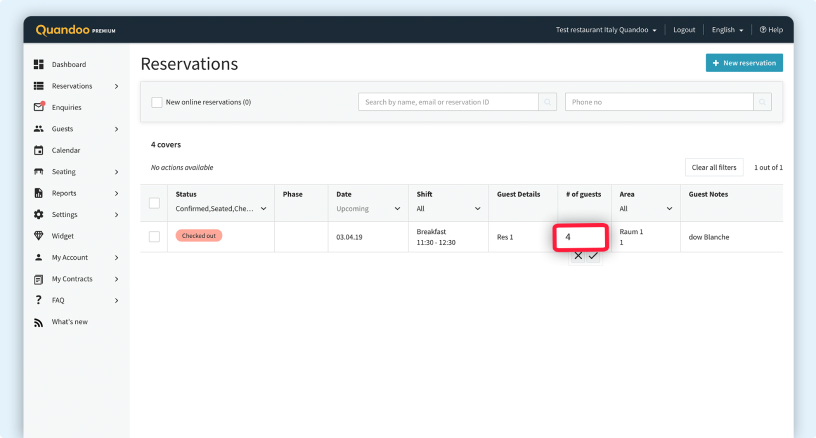Click the Enquiries envelope icon
This screenshot has width=816, height=438.
pos(39,107)
